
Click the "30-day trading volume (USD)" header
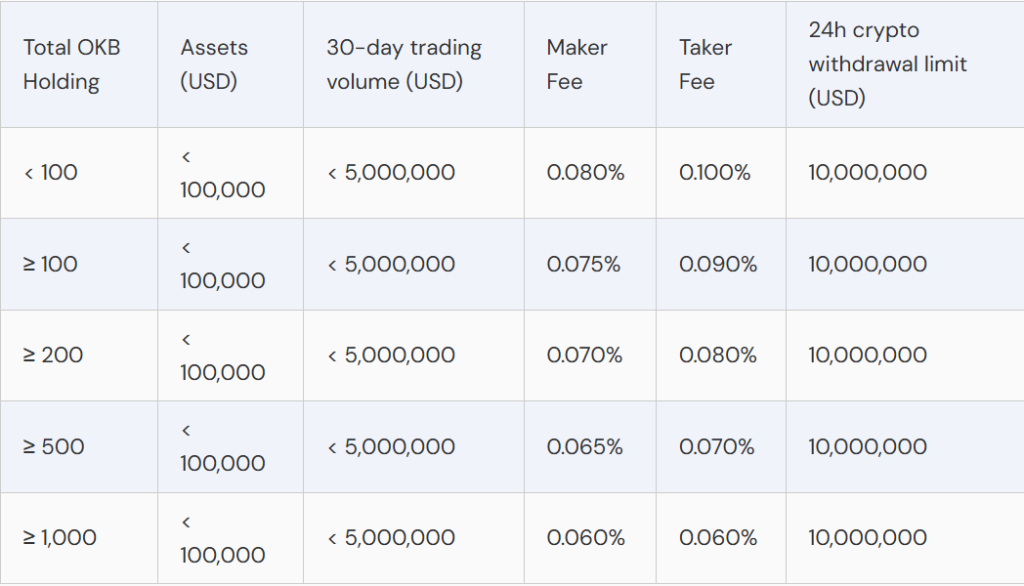(x=404, y=64)
